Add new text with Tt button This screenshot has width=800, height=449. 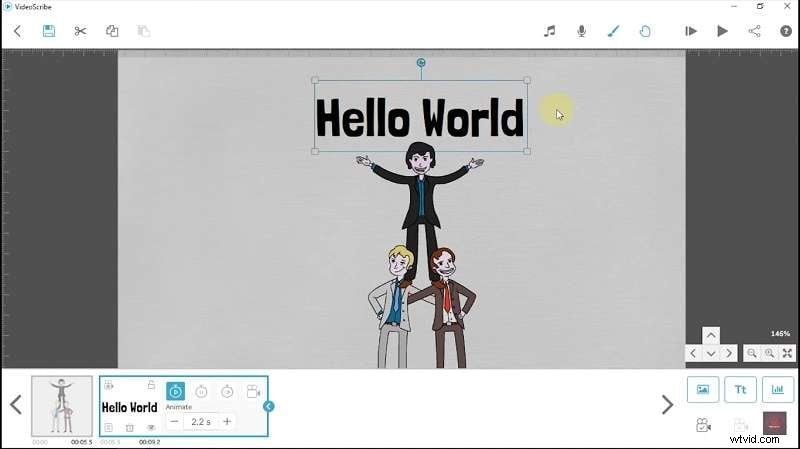pos(740,390)
